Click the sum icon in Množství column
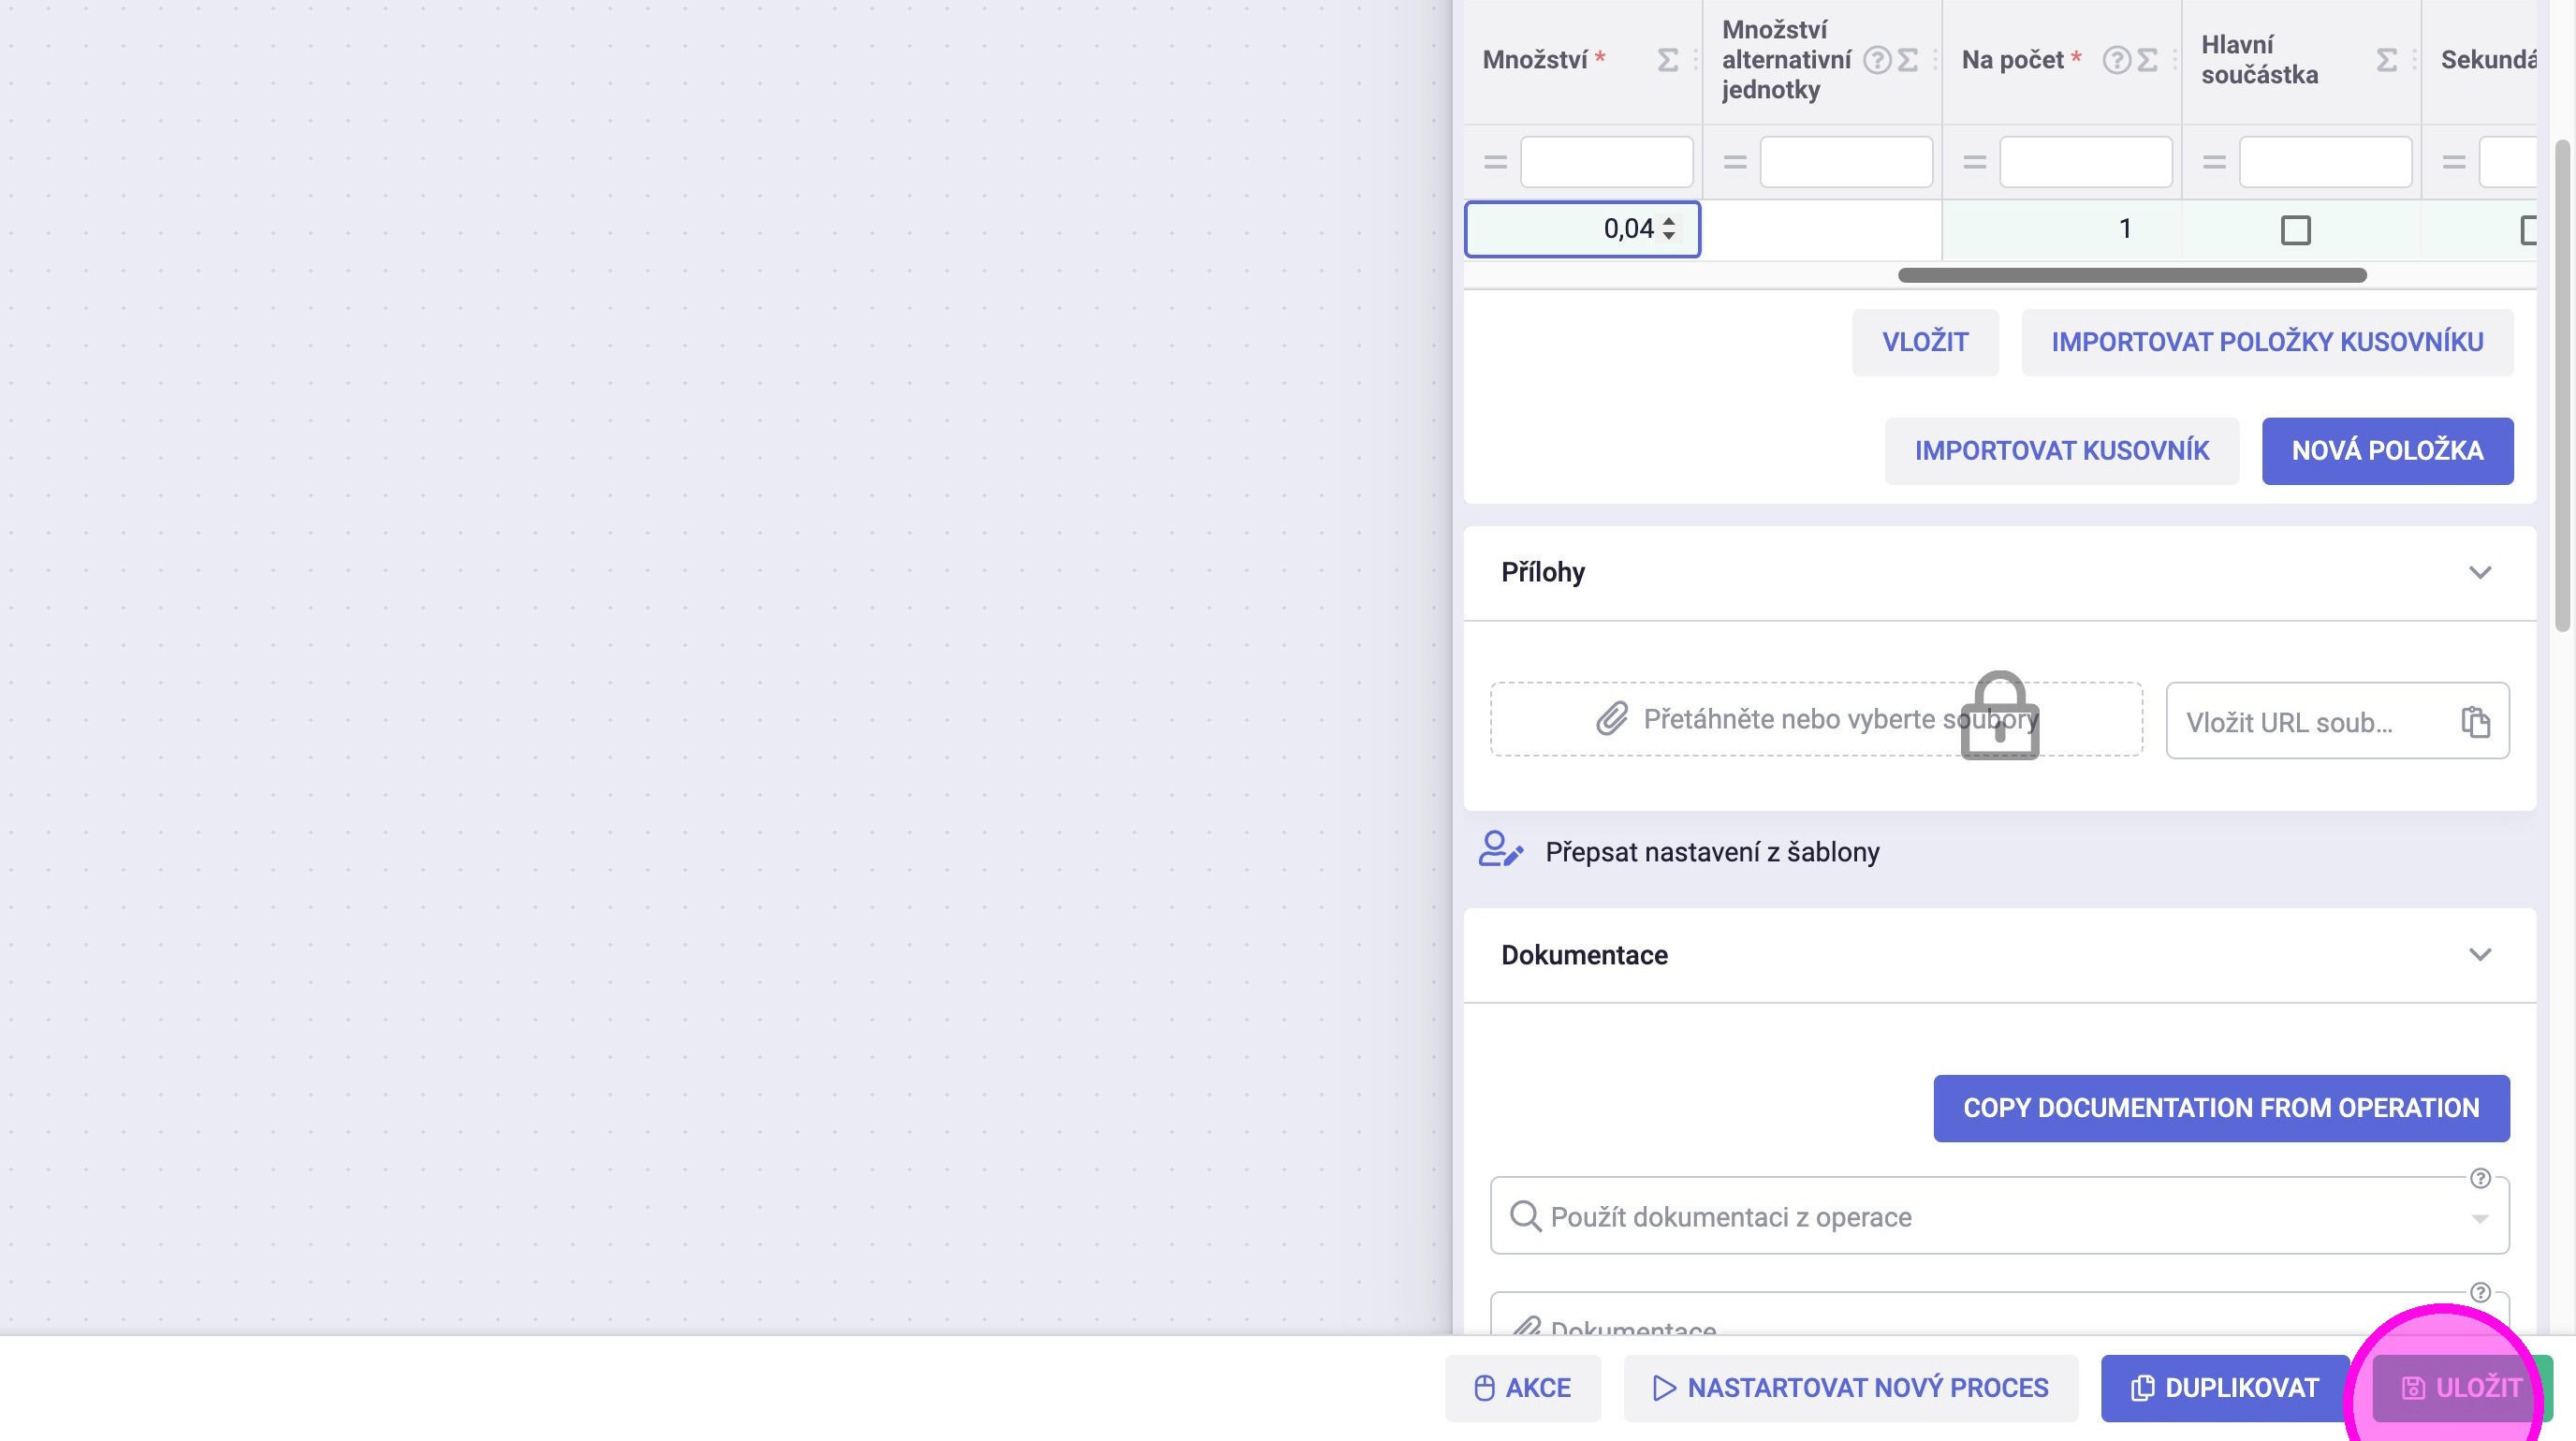2576x1441 pixels. pos(1667,60)
